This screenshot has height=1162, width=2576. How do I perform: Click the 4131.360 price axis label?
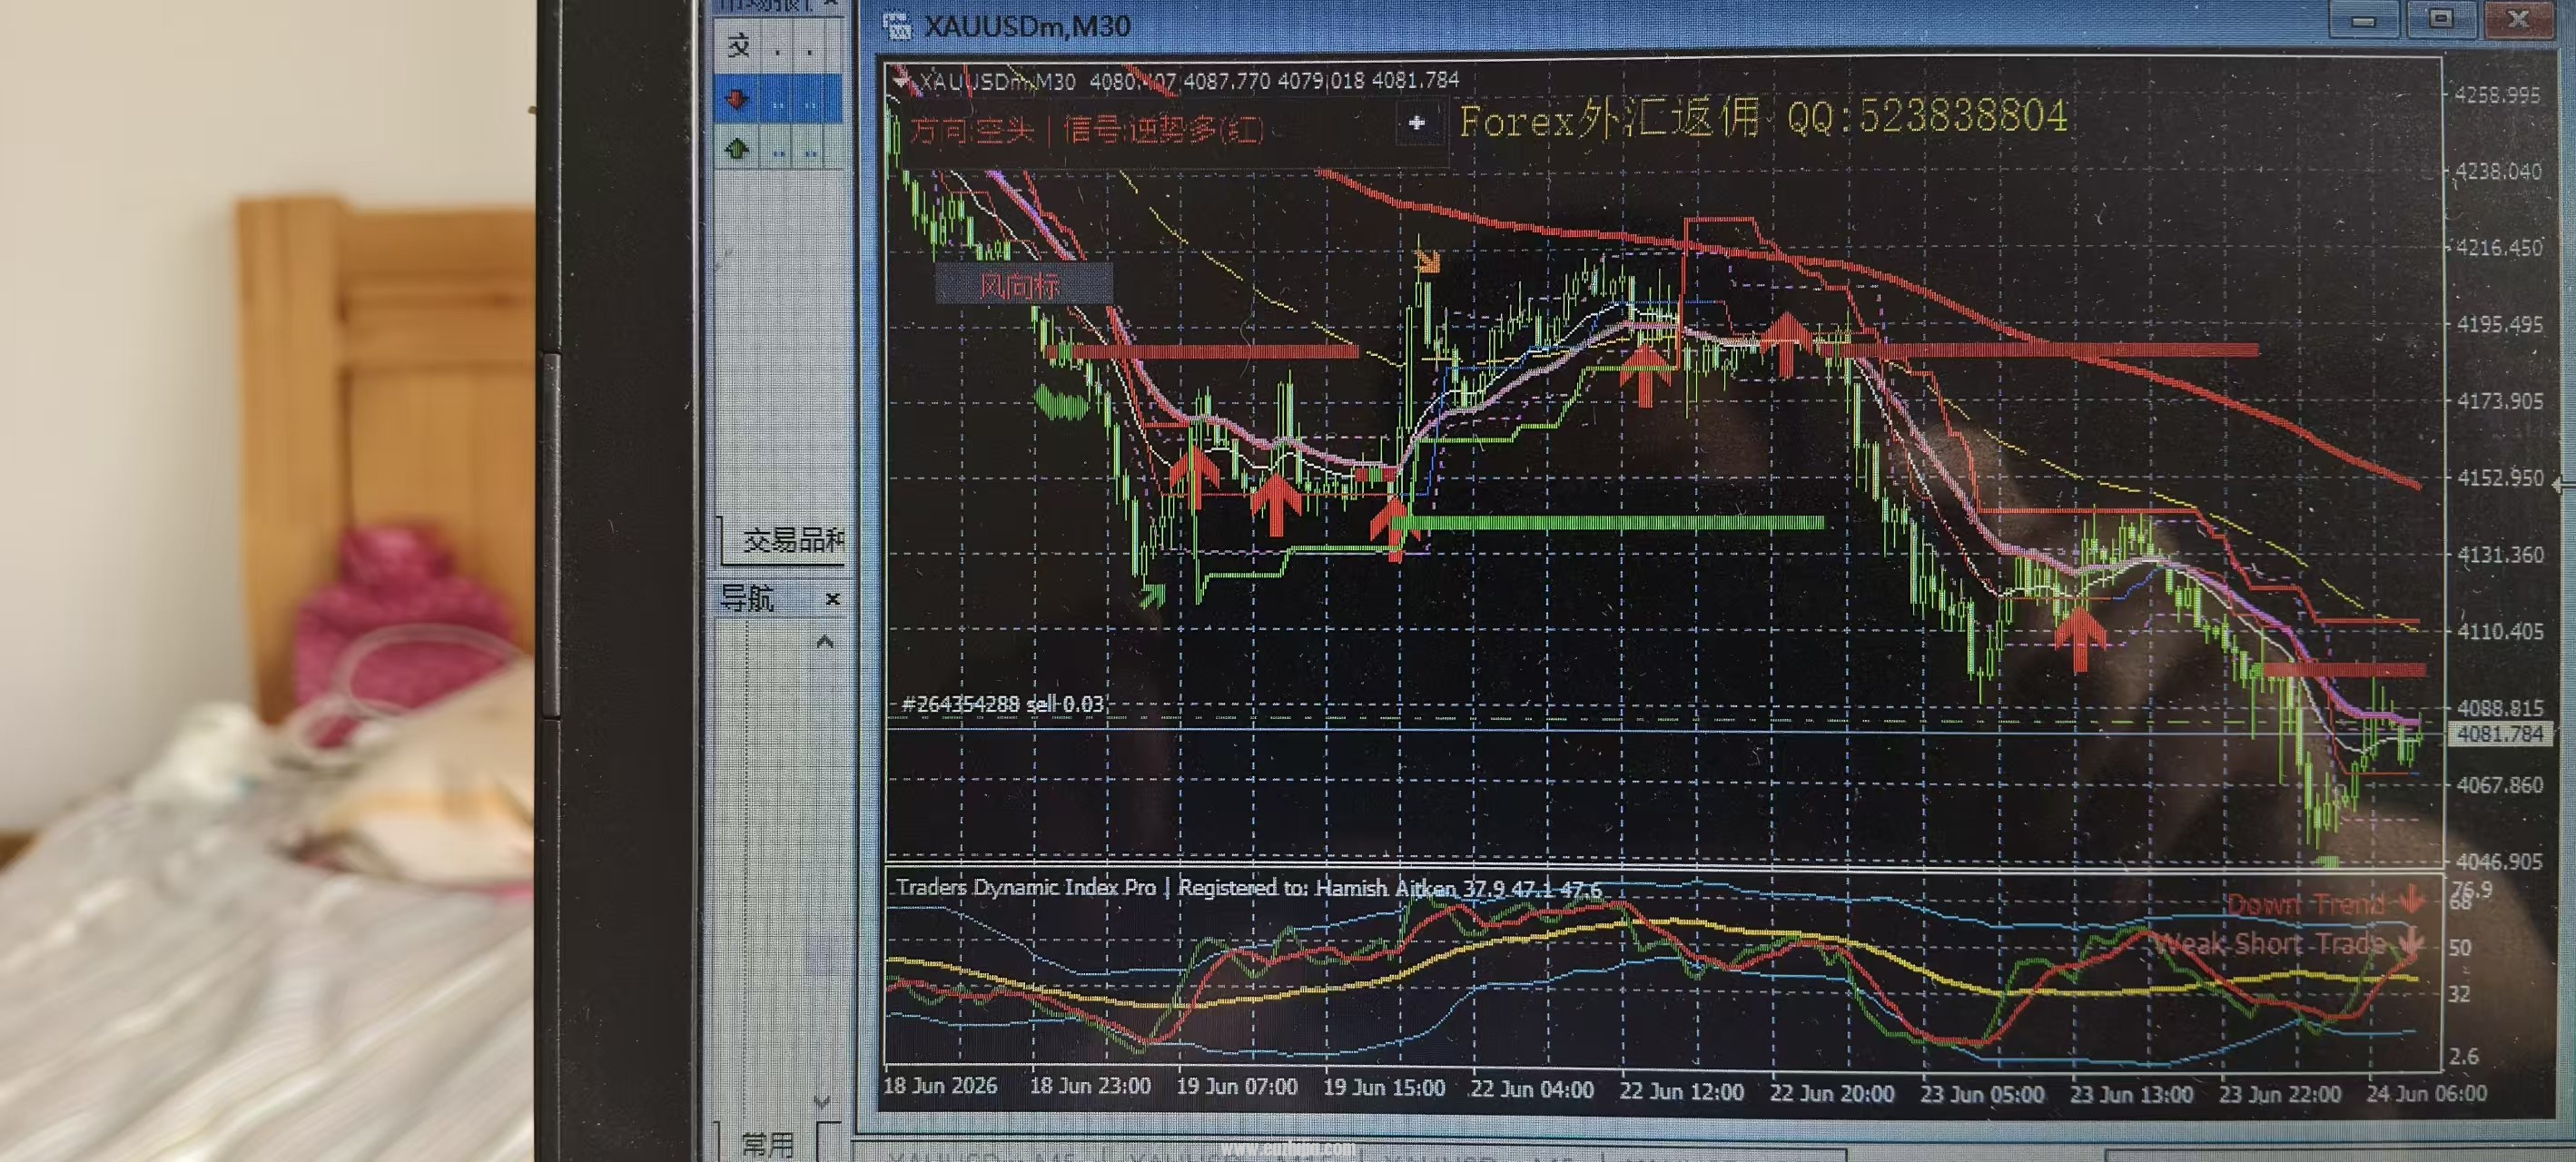click(2500, 555)
